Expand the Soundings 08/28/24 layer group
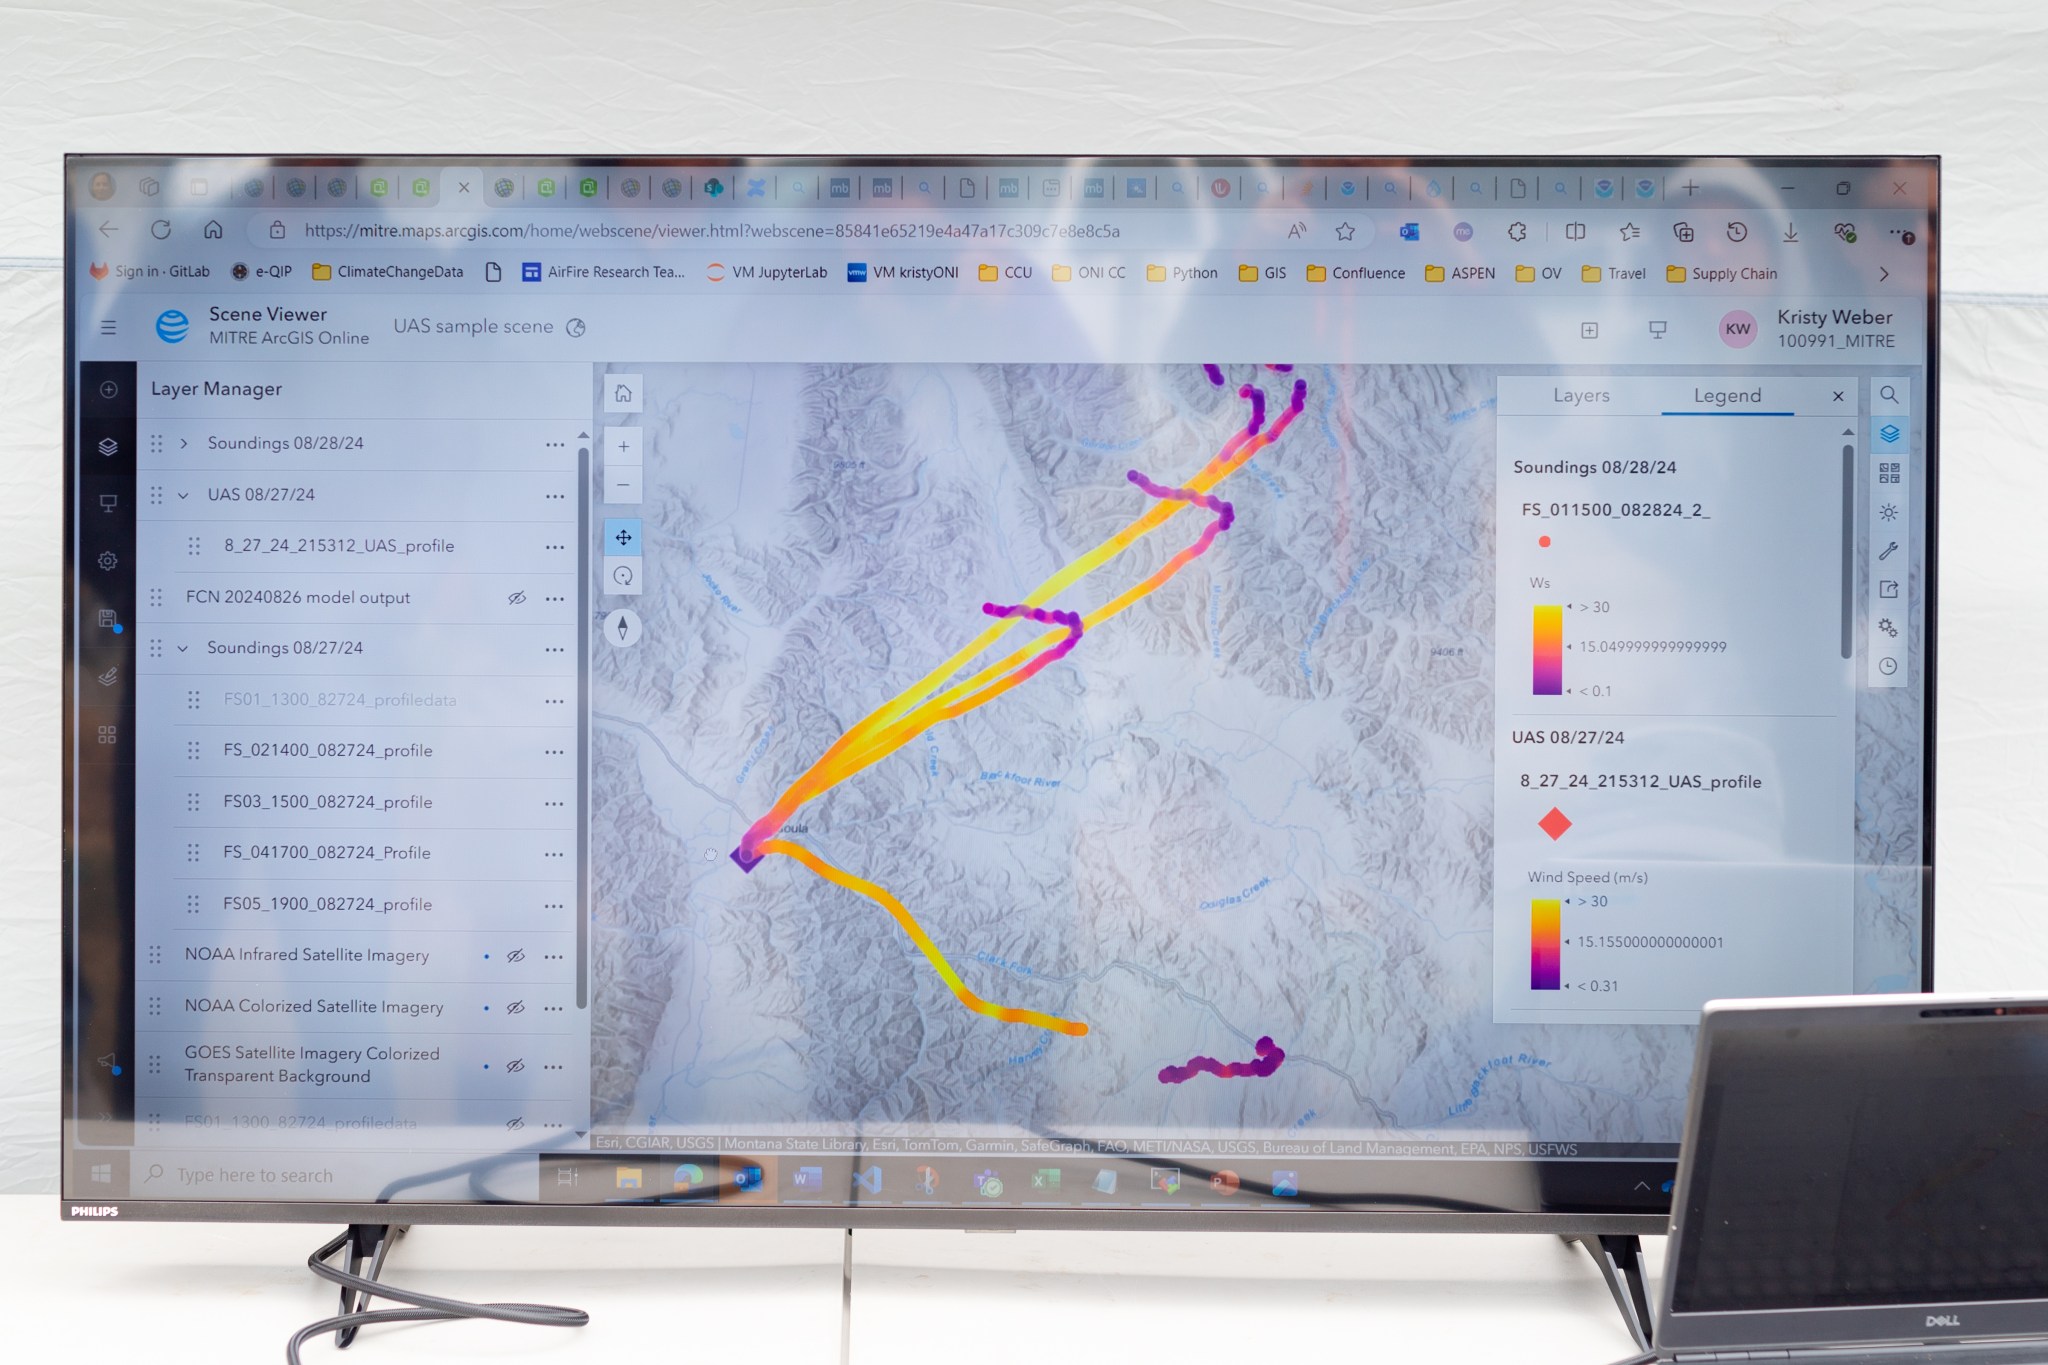Image resolution: width=2048 pixels, height=1365 pixels. 190,443
